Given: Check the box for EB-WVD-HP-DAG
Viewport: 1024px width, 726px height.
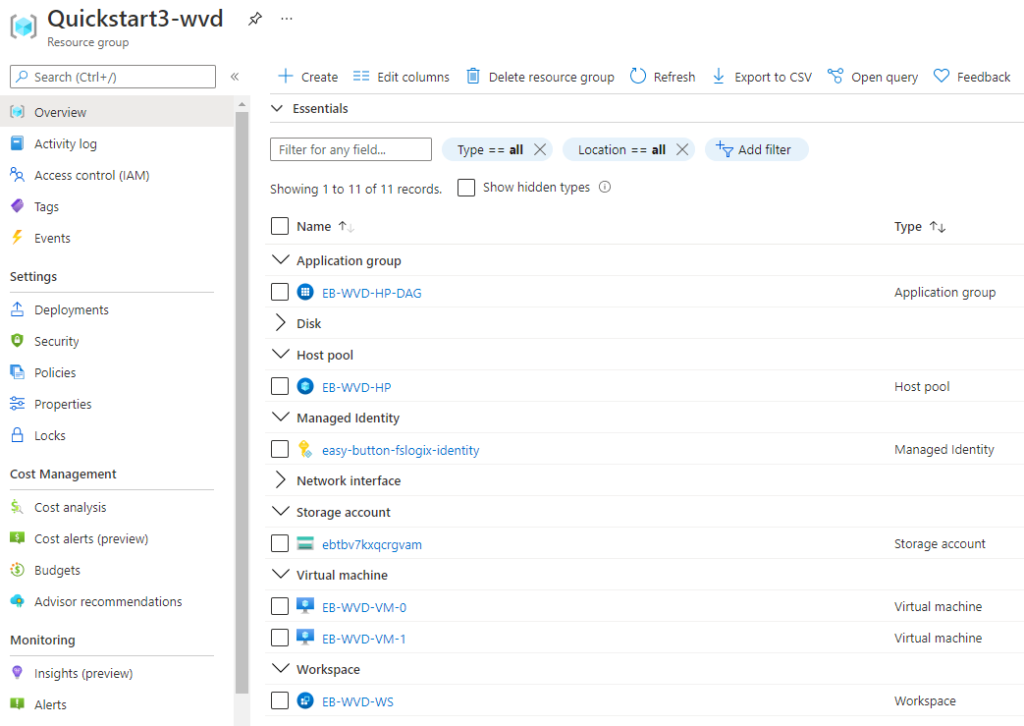Looking at the screenshot, I should coord(280,292).
